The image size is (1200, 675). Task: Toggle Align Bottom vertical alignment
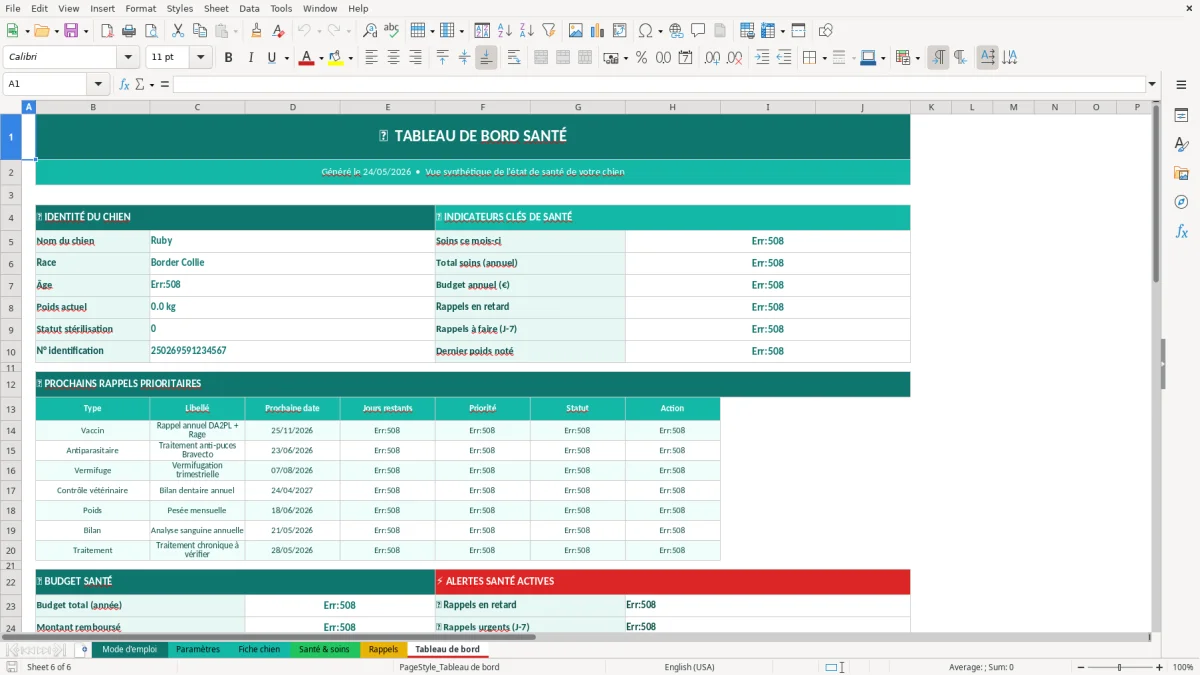coord(486,58)
